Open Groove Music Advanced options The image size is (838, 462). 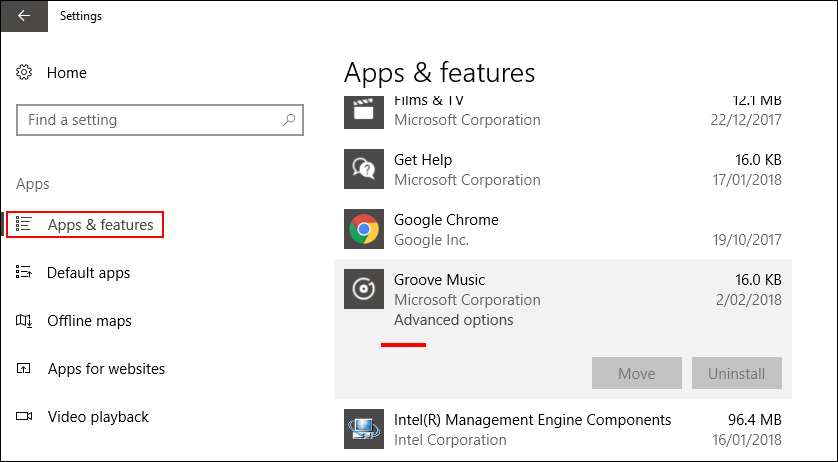454,320
